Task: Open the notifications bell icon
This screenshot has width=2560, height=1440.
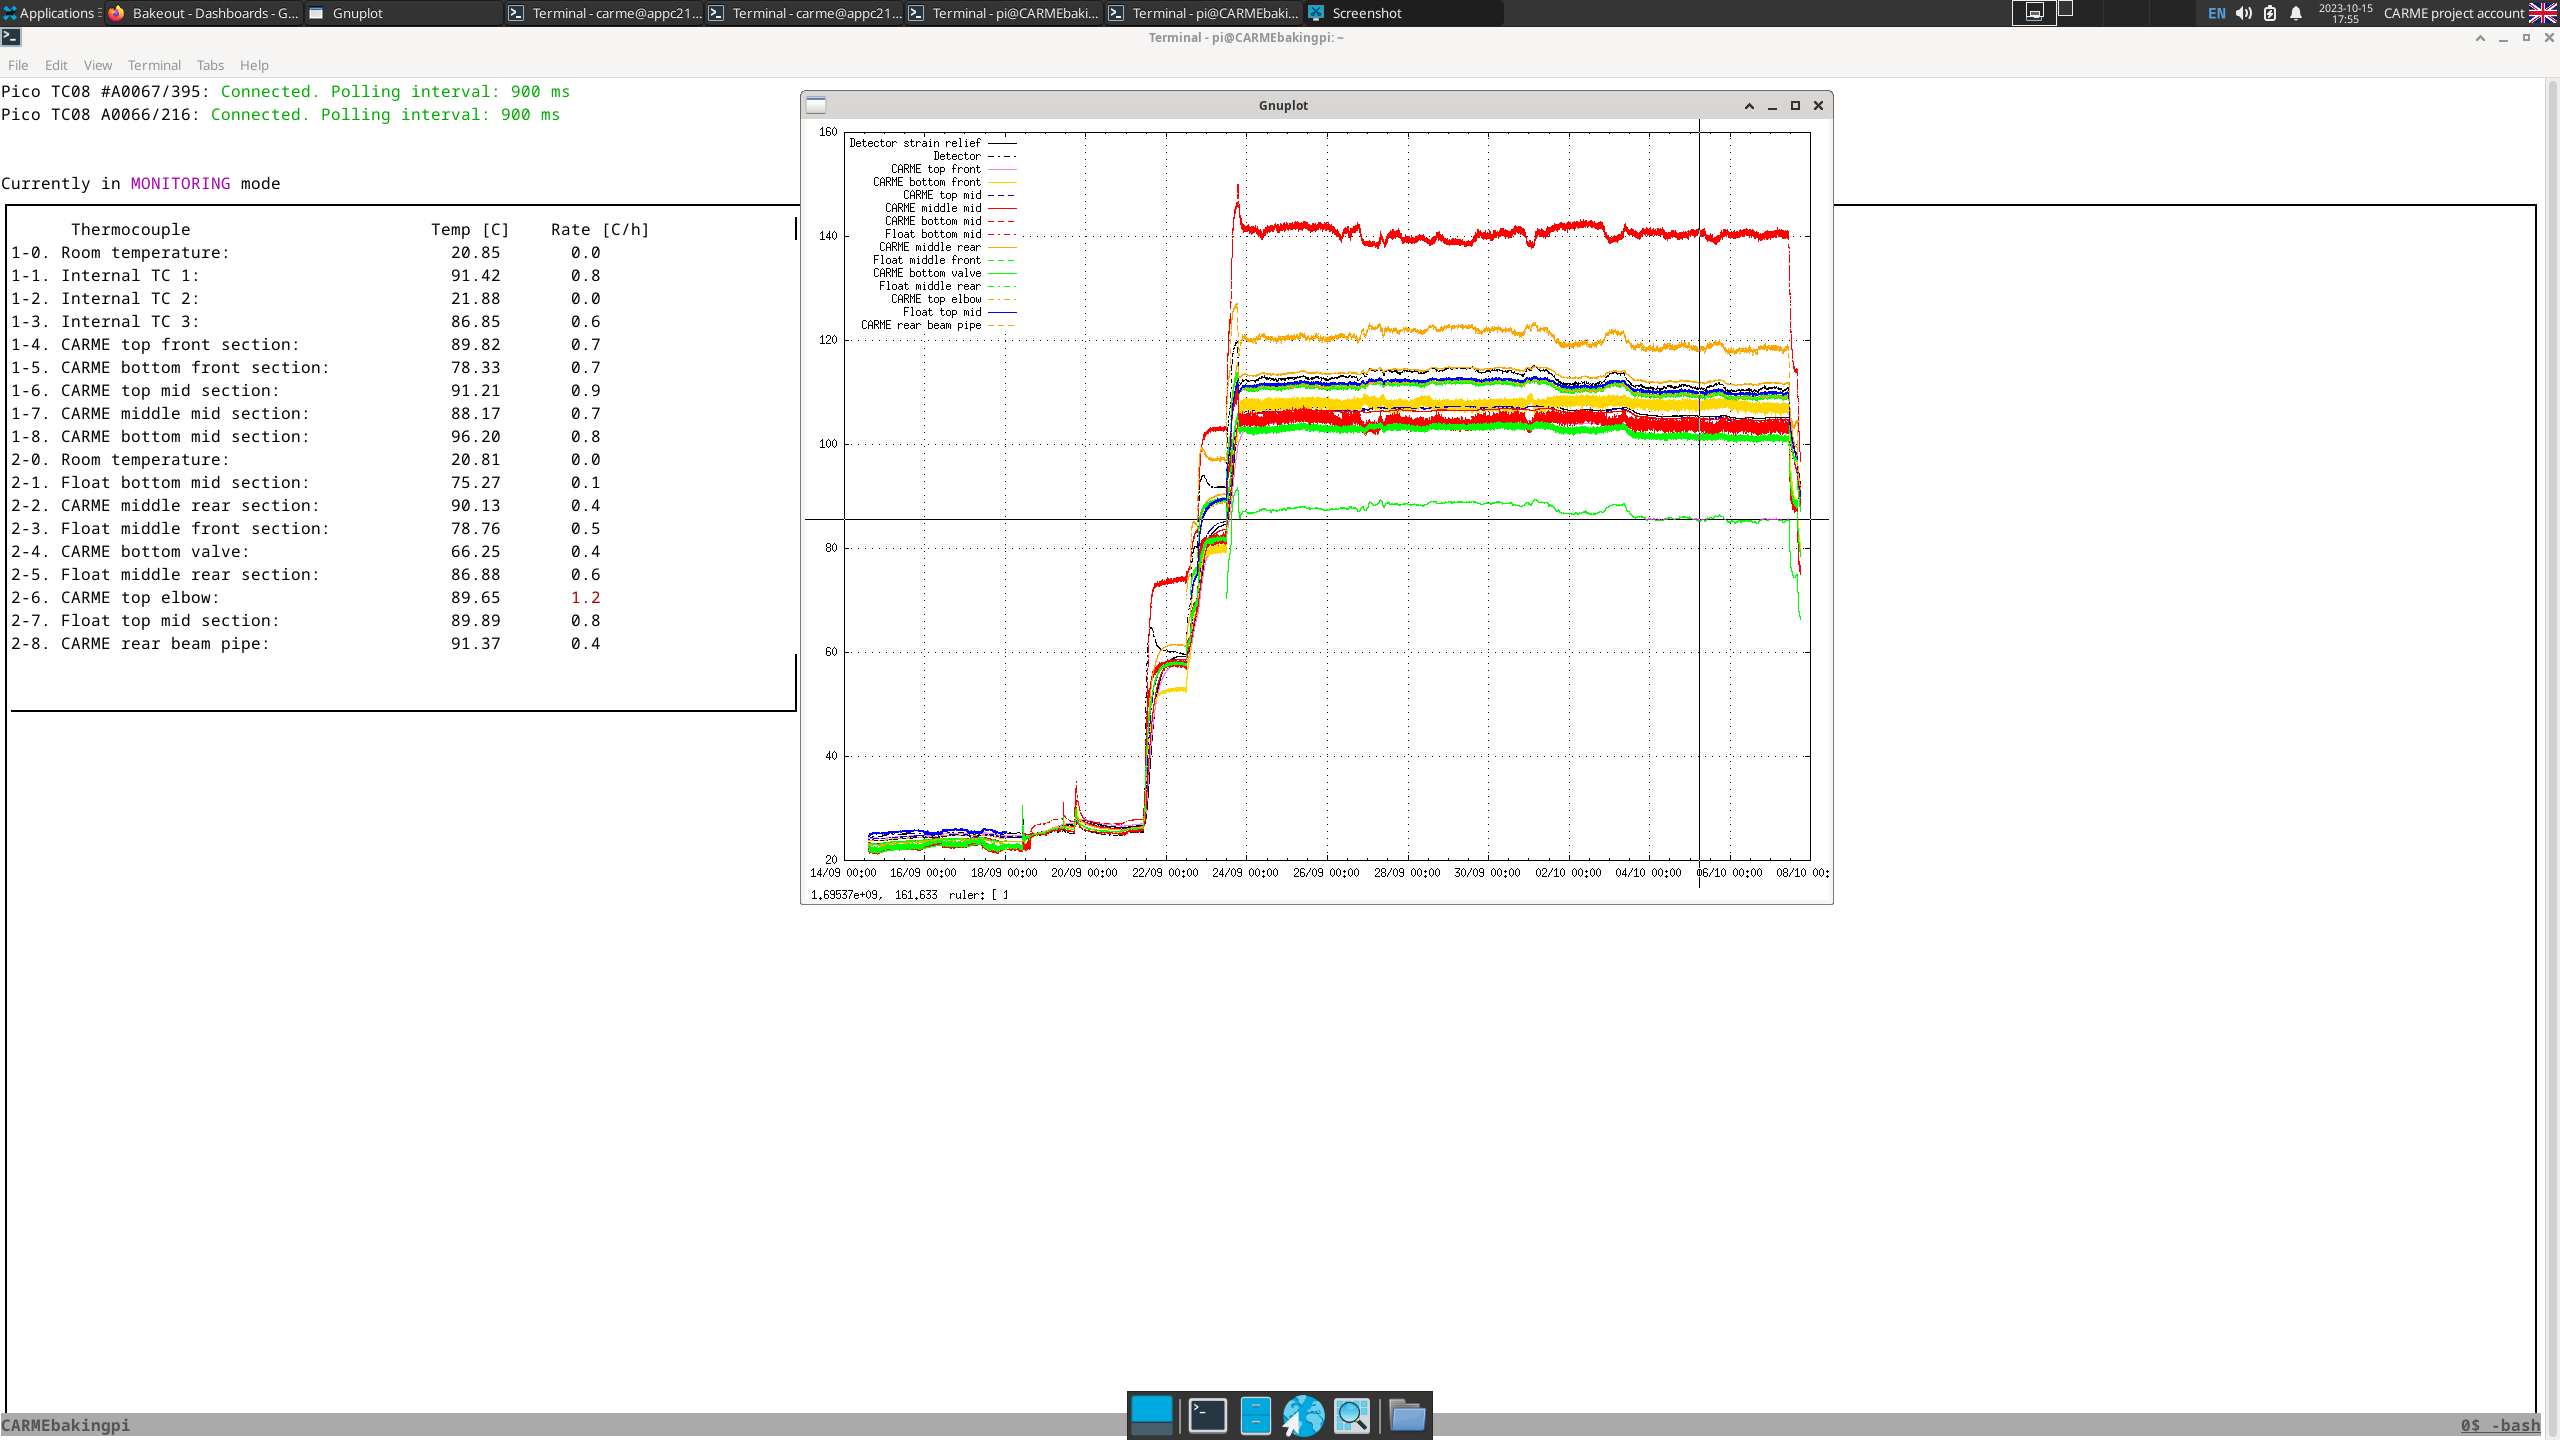Action: click(2296, 13)
